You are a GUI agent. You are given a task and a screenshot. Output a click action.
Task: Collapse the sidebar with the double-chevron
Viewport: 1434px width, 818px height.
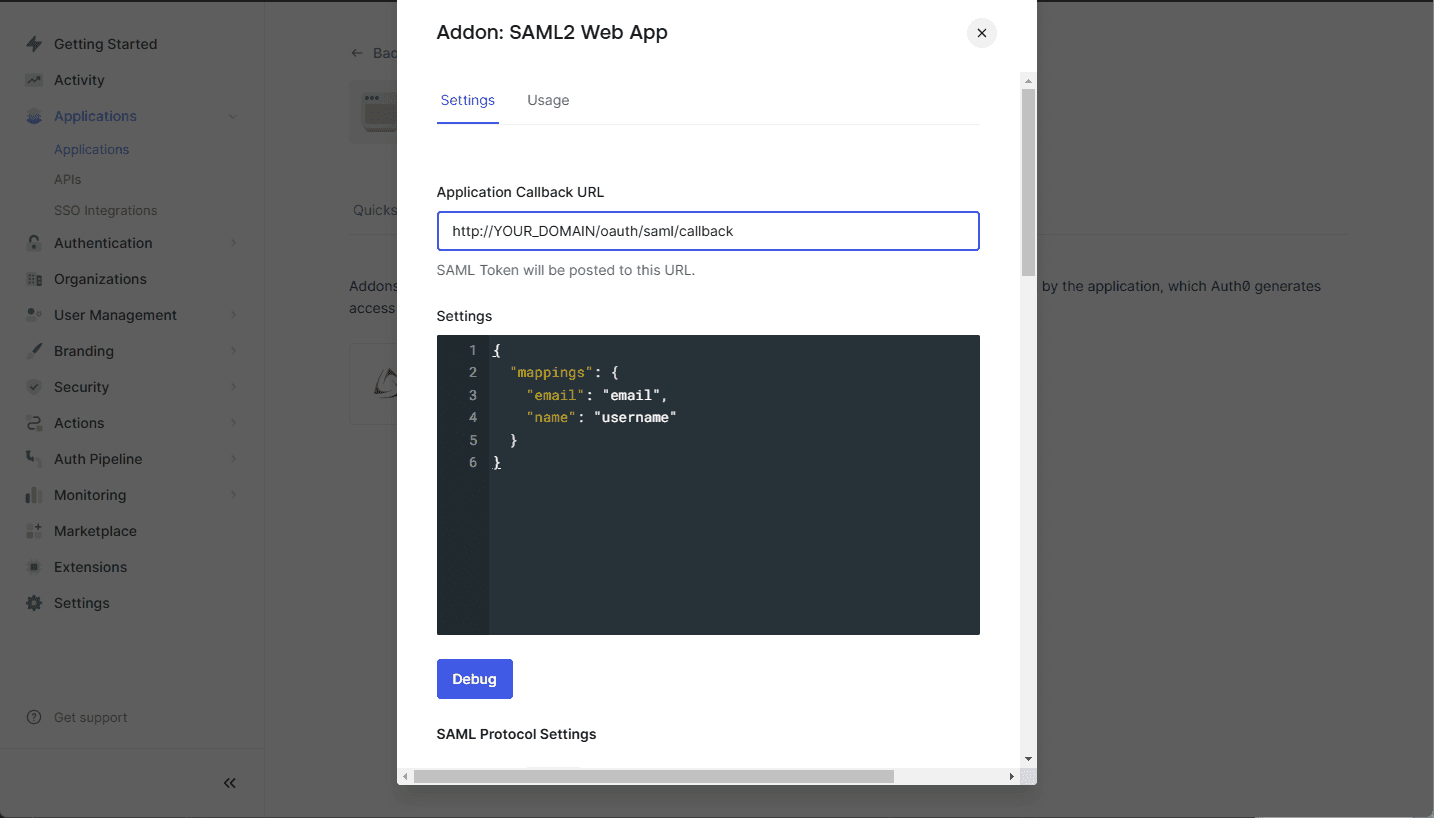(229, 783)
